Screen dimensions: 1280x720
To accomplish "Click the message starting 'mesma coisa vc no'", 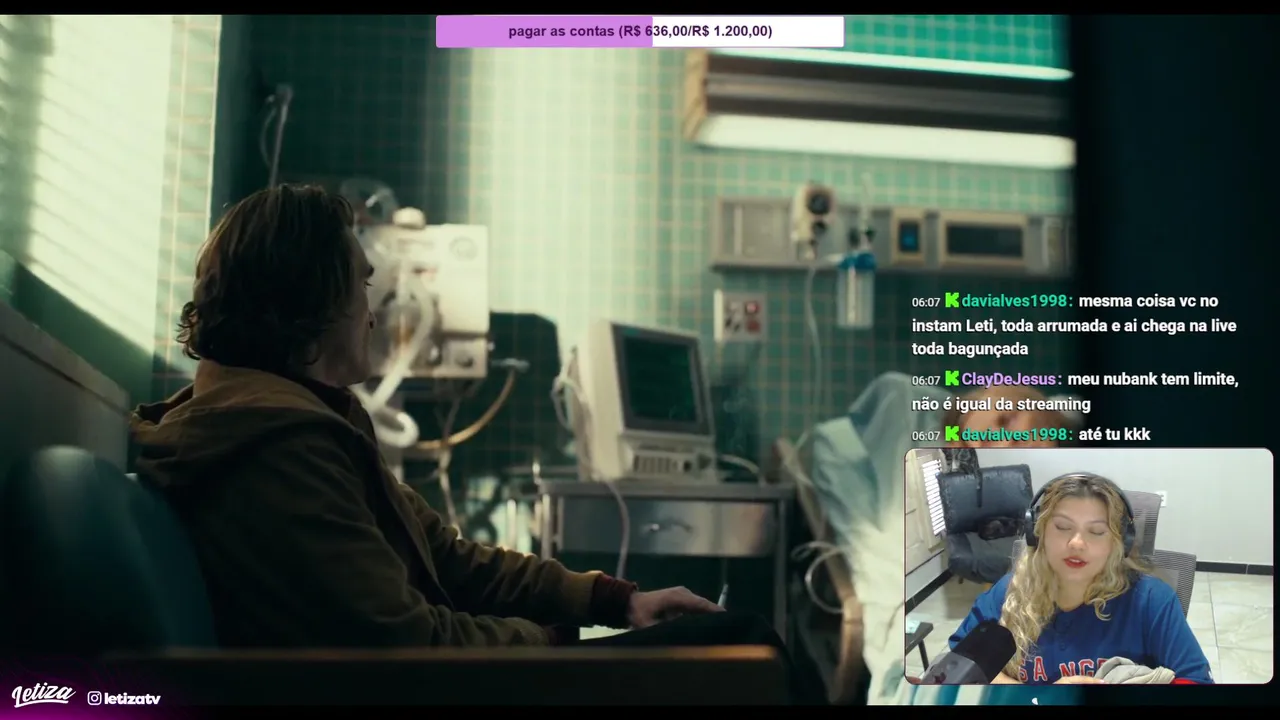I will 1075,325.
